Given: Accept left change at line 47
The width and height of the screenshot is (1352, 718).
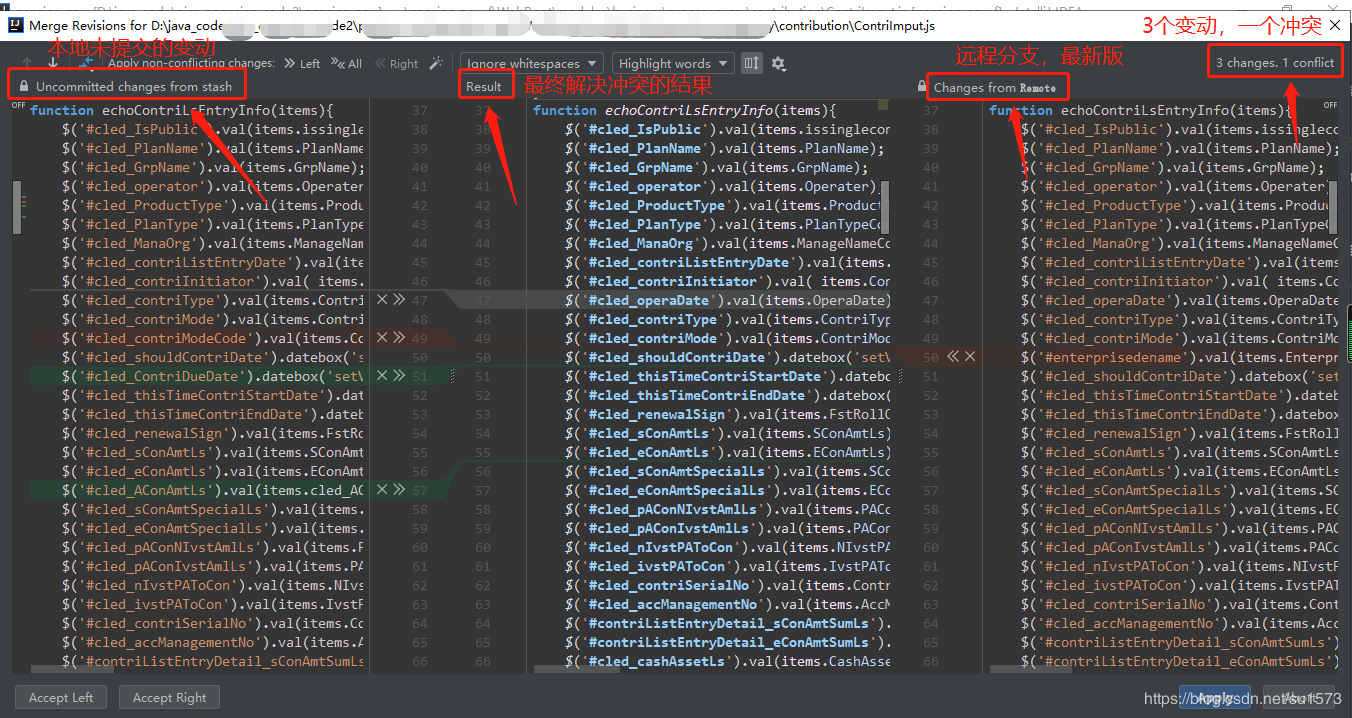Looking at the screenshot, I should click(x=398, y=300).
